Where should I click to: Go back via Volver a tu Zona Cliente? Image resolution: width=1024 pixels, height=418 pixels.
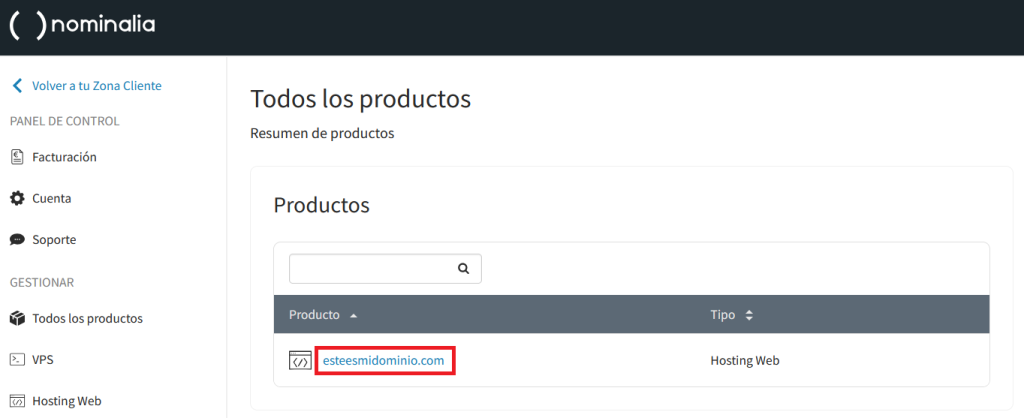click(96, 86)
